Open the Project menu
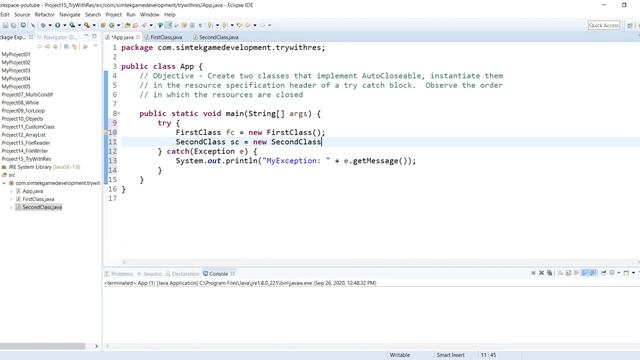 click(113, 15)
